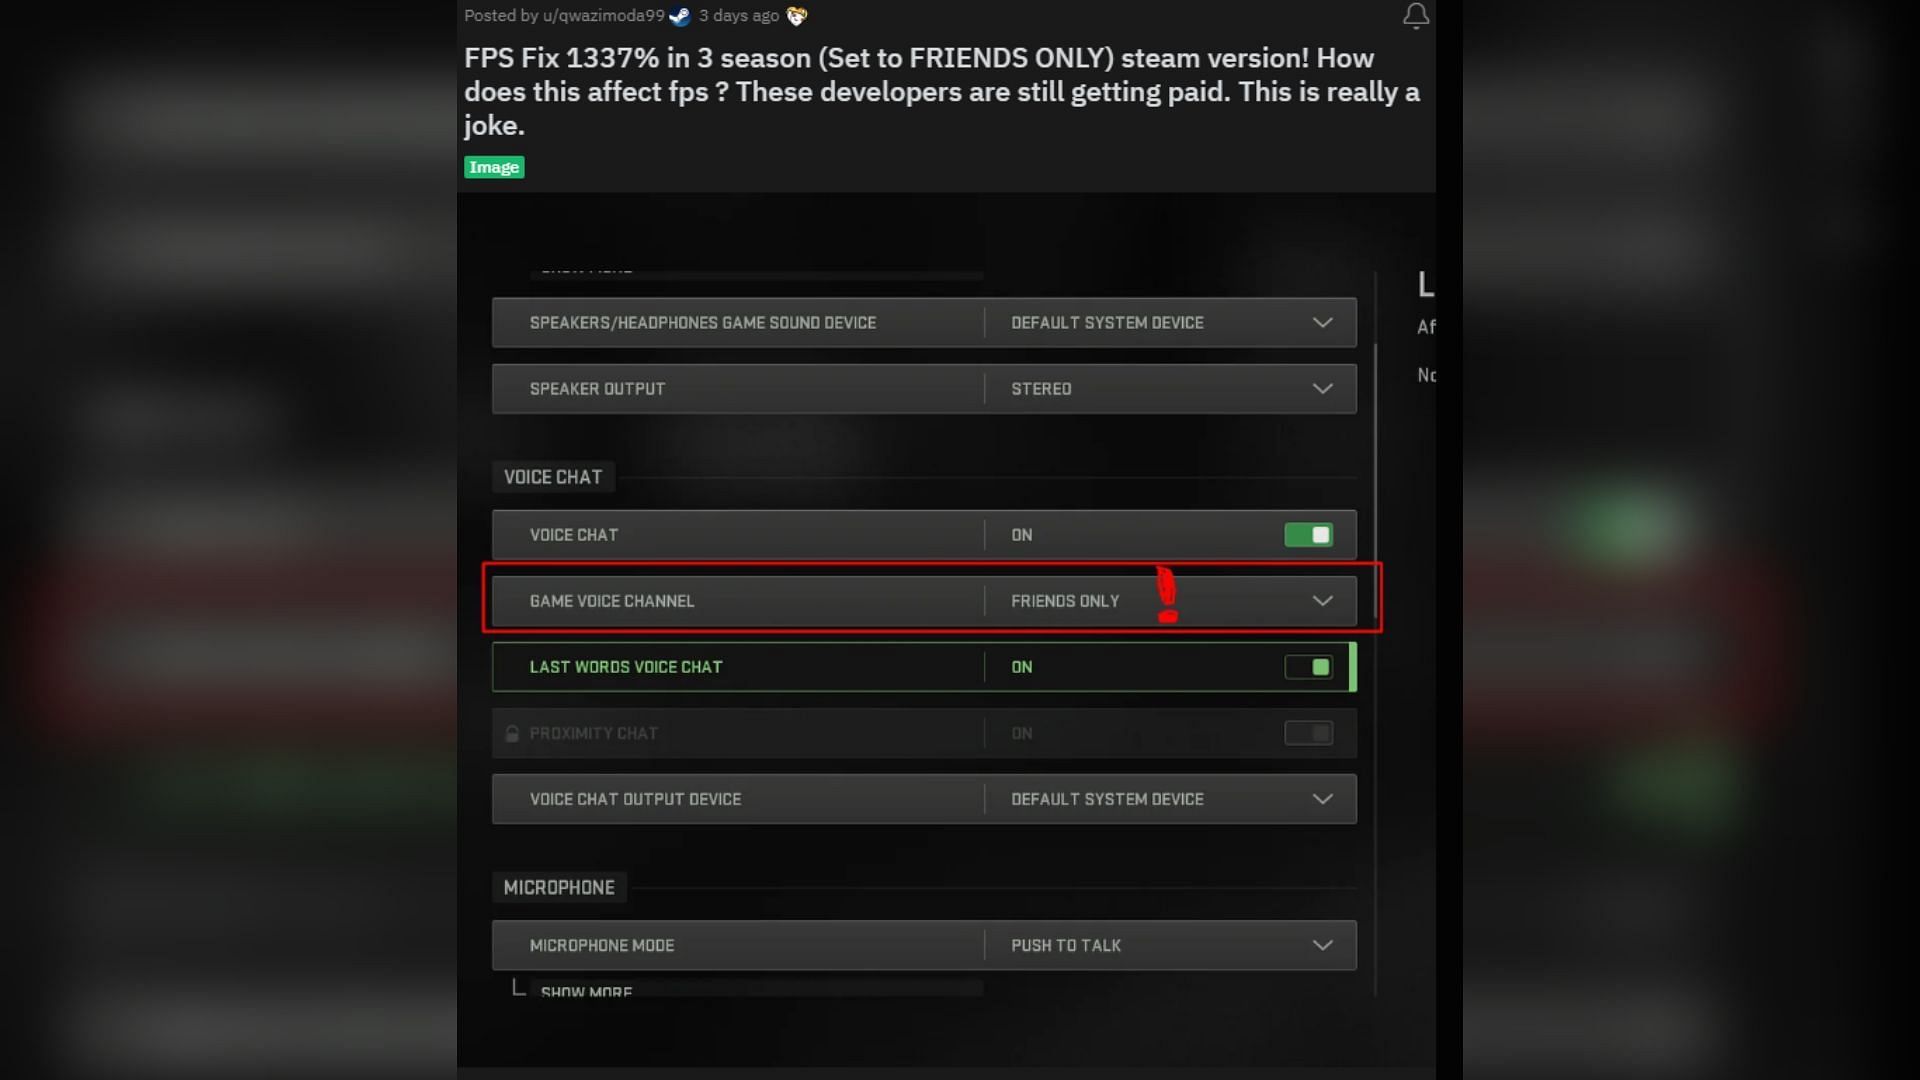Expand Voice Chat Output Device dropdown
The image size is (1920, 1080).
pos(1322,799)
